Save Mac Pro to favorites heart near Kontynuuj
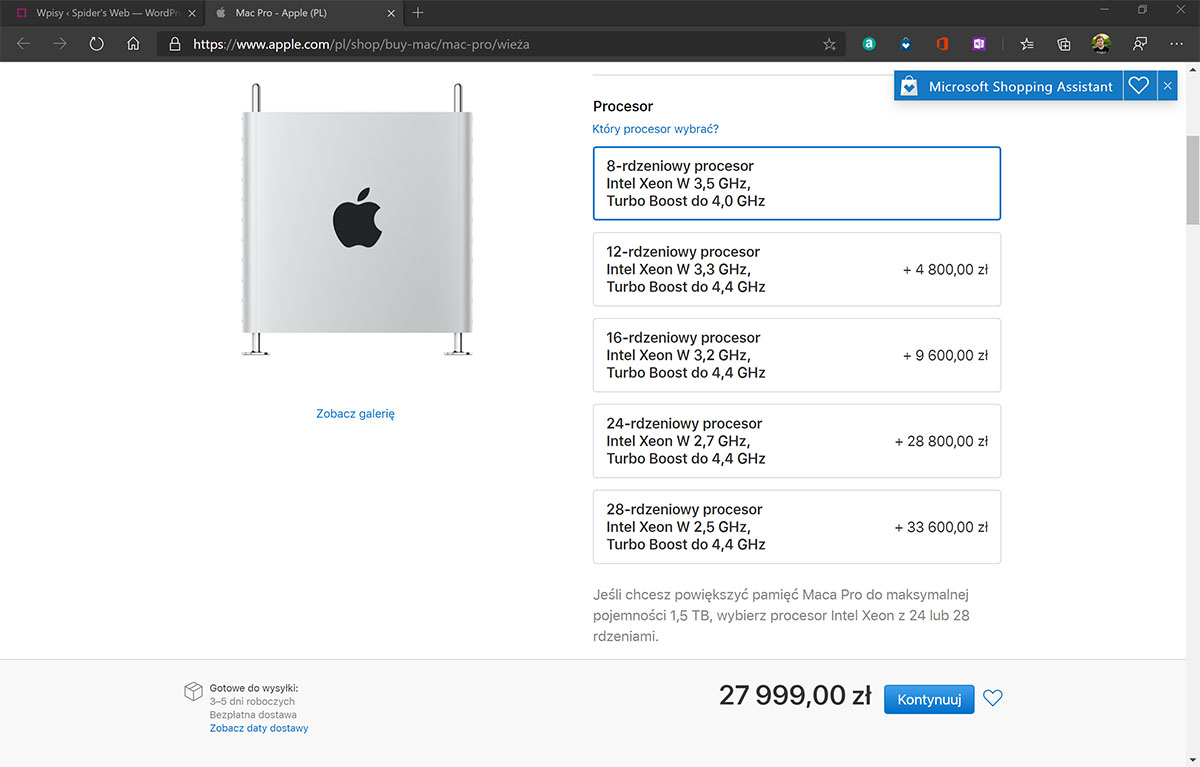Image resolution: width=1200 pixels, height=767 pixels. 992,698
